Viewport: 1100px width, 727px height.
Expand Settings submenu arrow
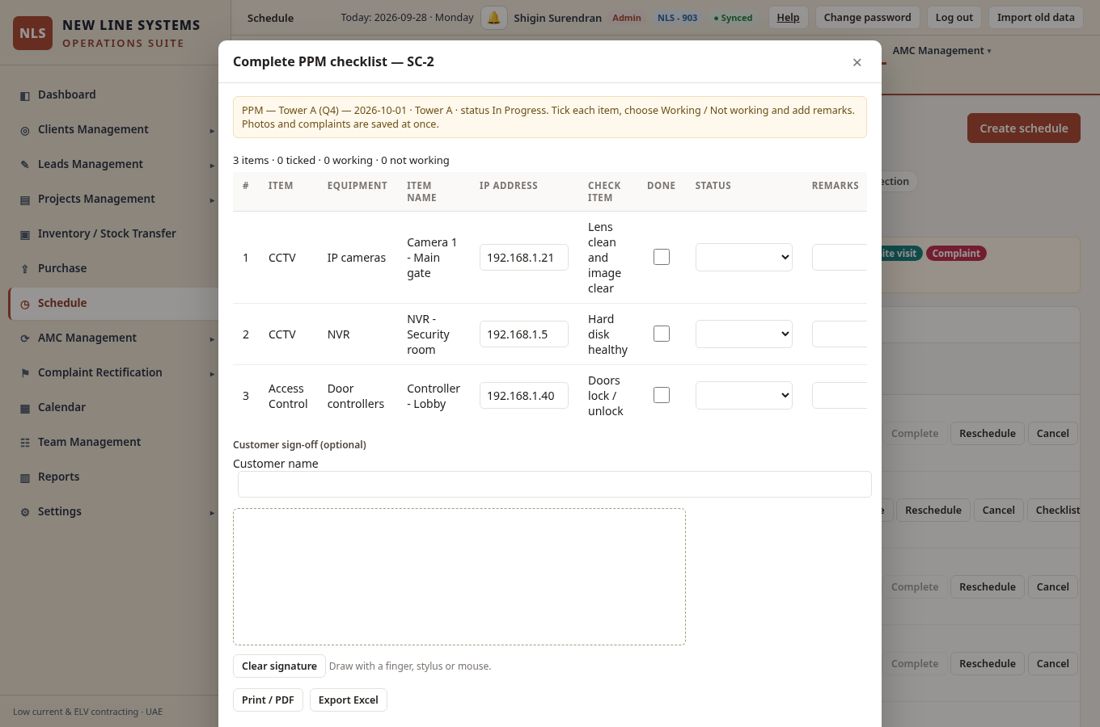(x=211, y=512)
